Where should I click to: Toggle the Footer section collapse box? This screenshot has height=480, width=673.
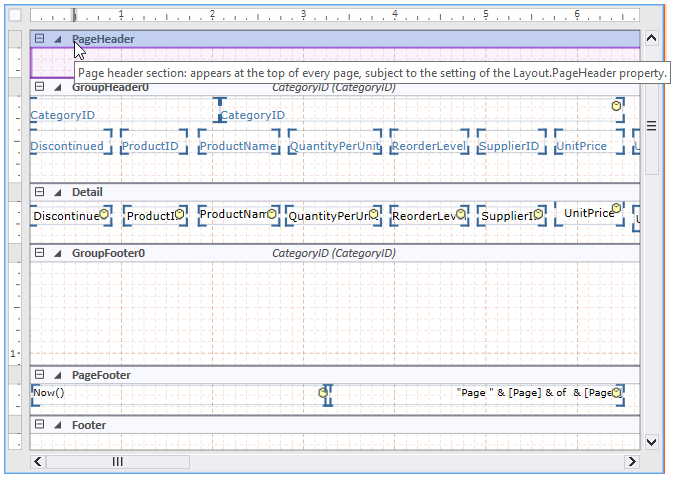pos(40,425)
